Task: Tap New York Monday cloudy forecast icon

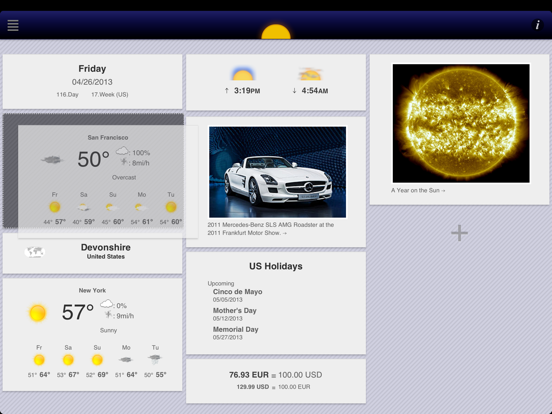Action: point(126,360)
